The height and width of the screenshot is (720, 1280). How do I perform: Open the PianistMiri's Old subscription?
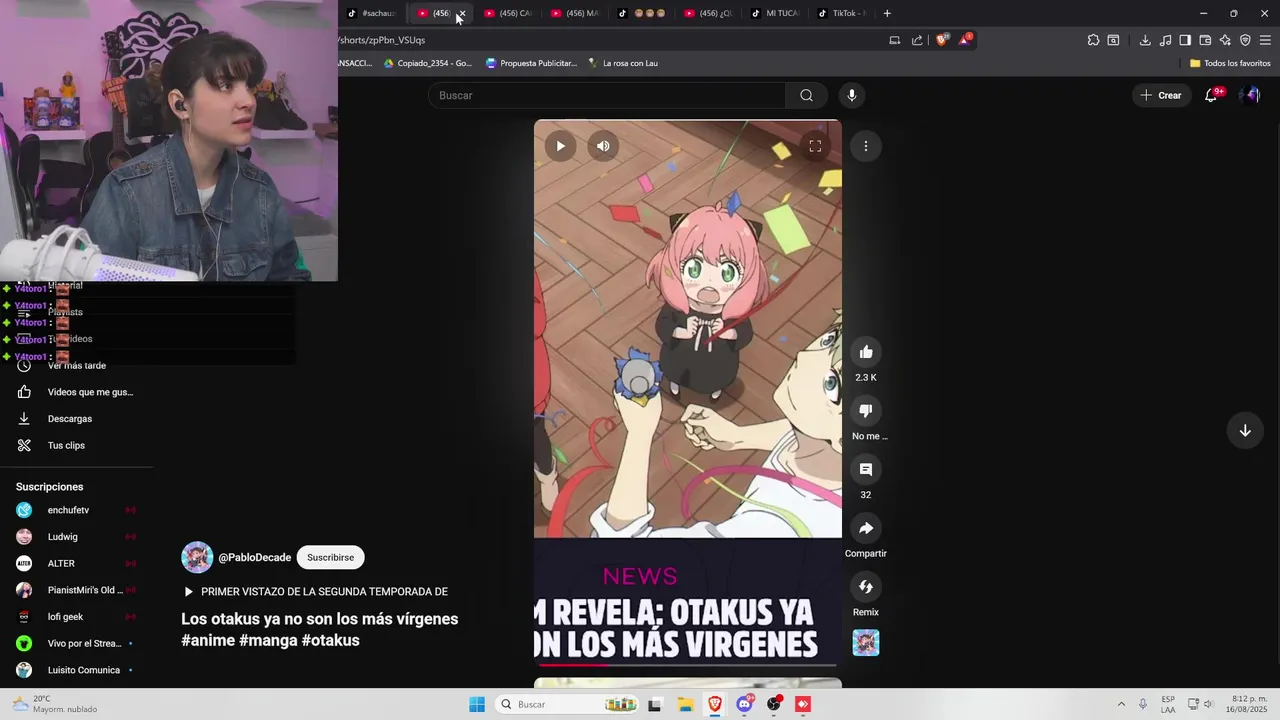pos(76,590)
